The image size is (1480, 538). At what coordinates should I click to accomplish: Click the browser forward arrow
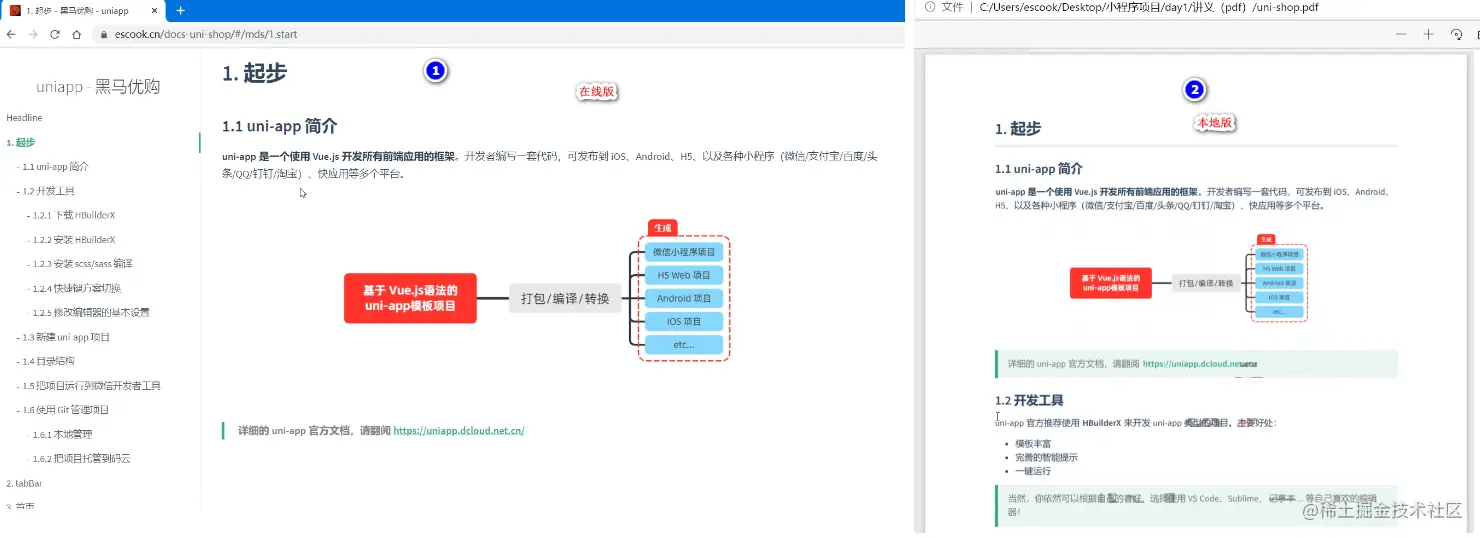33,34
